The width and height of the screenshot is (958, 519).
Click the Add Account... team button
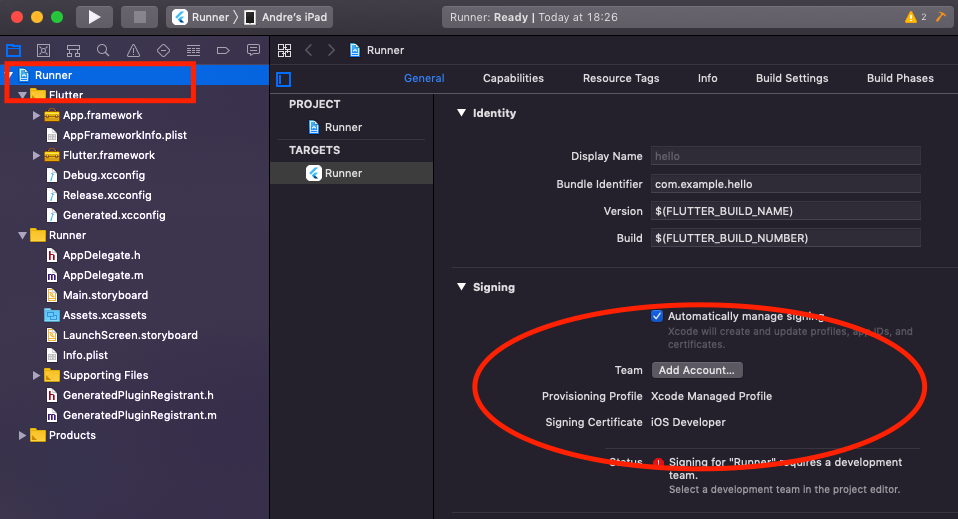697,370
